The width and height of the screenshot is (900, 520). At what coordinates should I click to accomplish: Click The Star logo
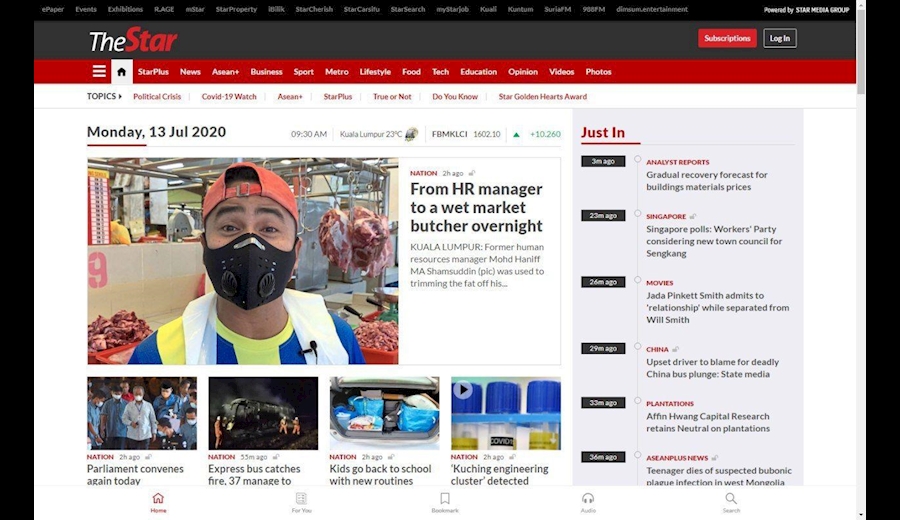point(133,41)
